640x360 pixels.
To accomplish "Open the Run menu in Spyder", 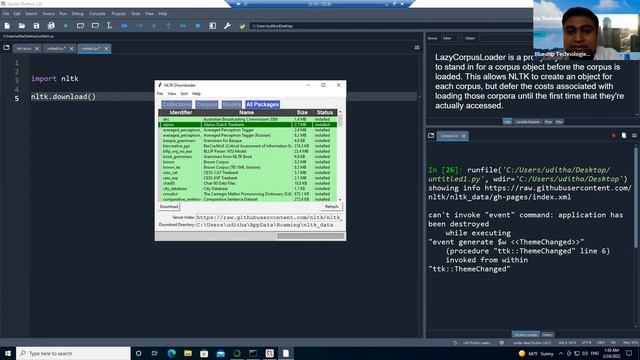I will pyautogui.click(x=63, y=13).
